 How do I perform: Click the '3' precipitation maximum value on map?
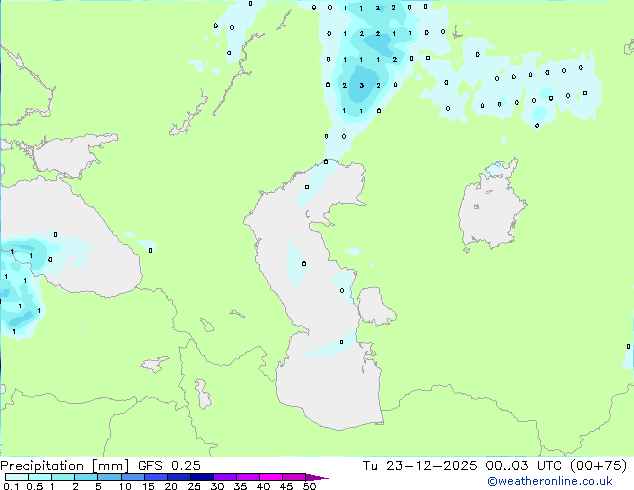coord(361,85)
